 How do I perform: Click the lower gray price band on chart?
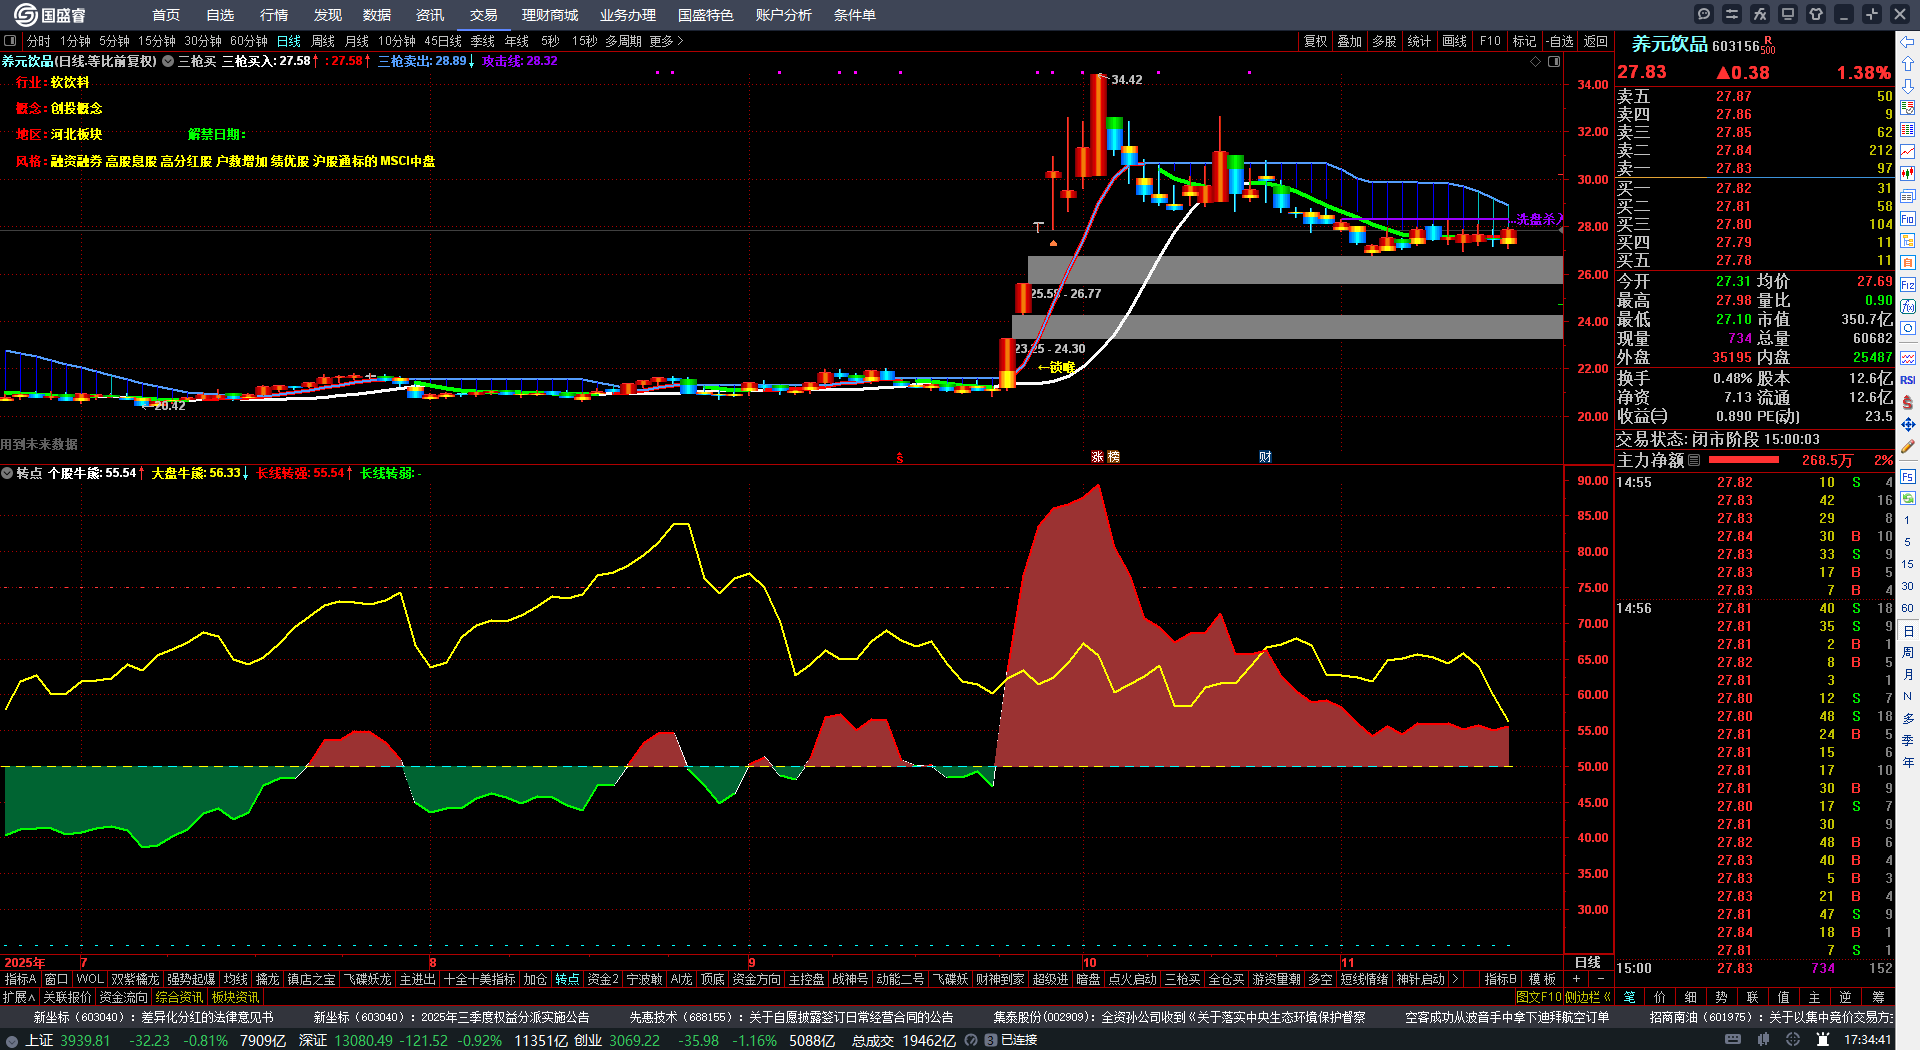click(x=1287, y=327)
